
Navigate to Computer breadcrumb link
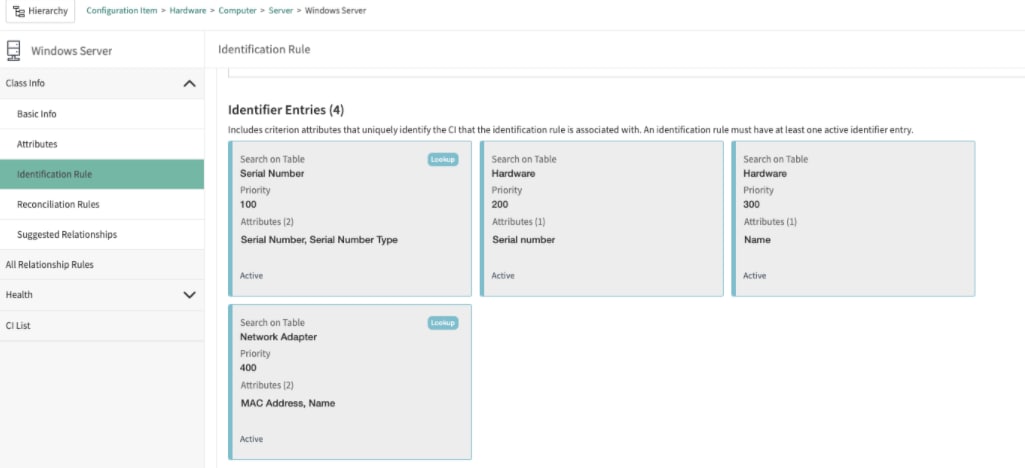237,11
